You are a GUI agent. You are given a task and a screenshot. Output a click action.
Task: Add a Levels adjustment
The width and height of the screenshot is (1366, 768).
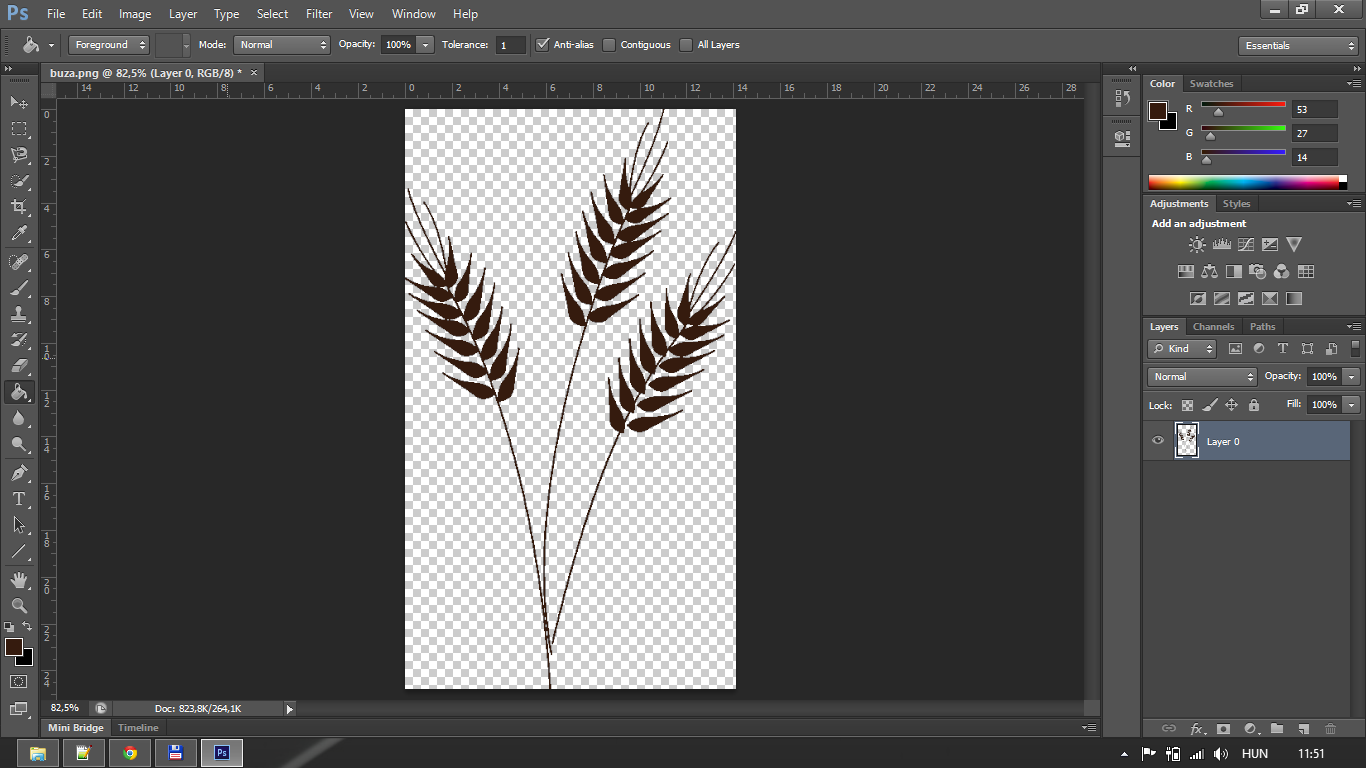[x=1221, y=244]
